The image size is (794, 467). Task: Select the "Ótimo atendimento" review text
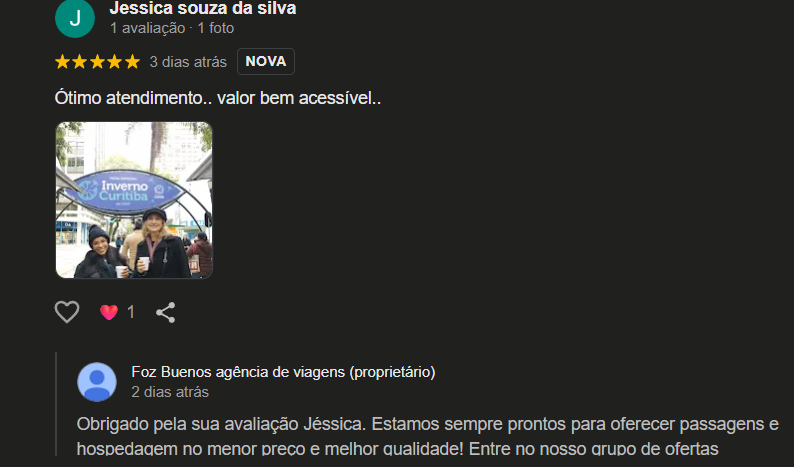pyautogui.click(x=218, y=98)
